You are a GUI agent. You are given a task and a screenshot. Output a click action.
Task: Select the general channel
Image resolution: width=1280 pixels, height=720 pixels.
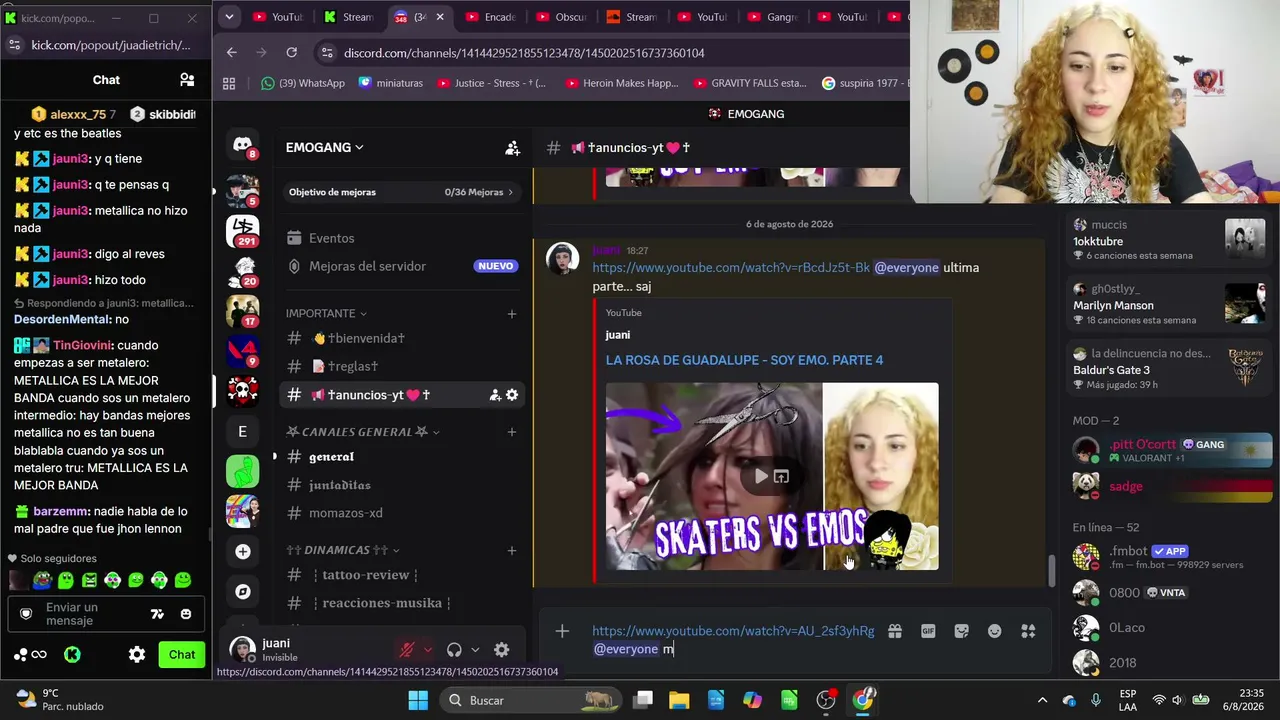[x=400, y=457]
